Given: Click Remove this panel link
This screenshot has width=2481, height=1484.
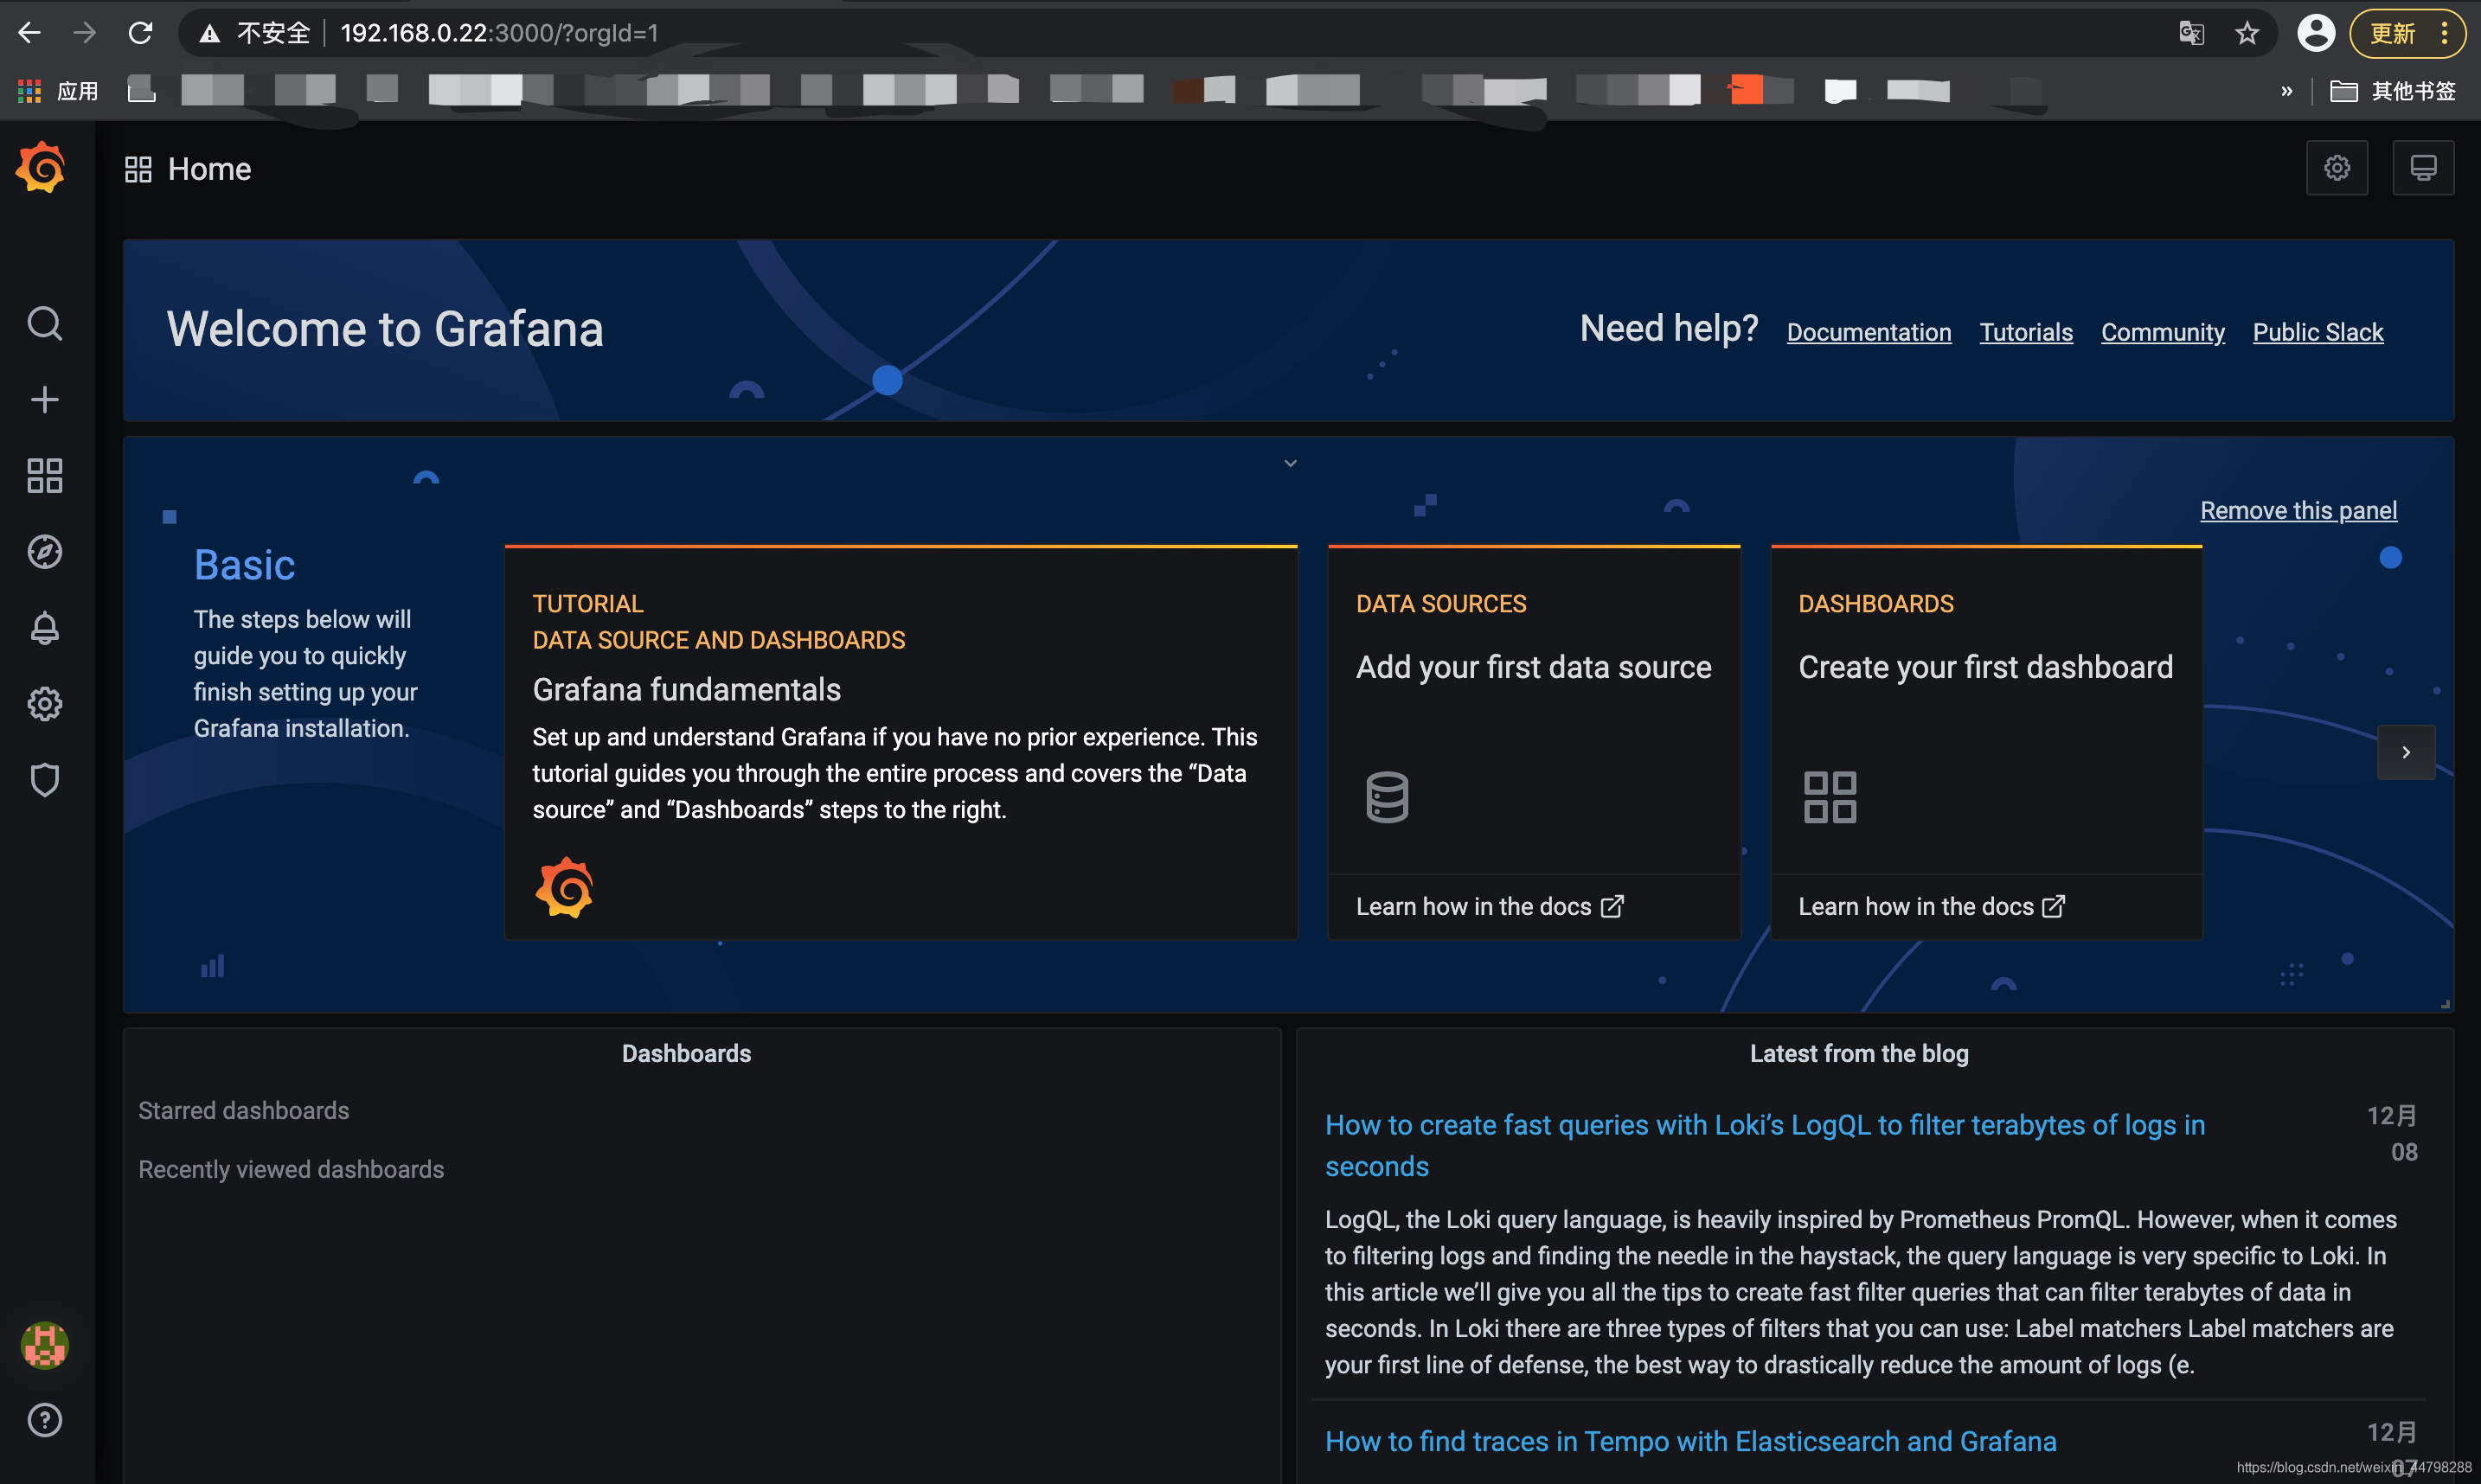Looking at the screenshot, I should tap(2298, 510).
